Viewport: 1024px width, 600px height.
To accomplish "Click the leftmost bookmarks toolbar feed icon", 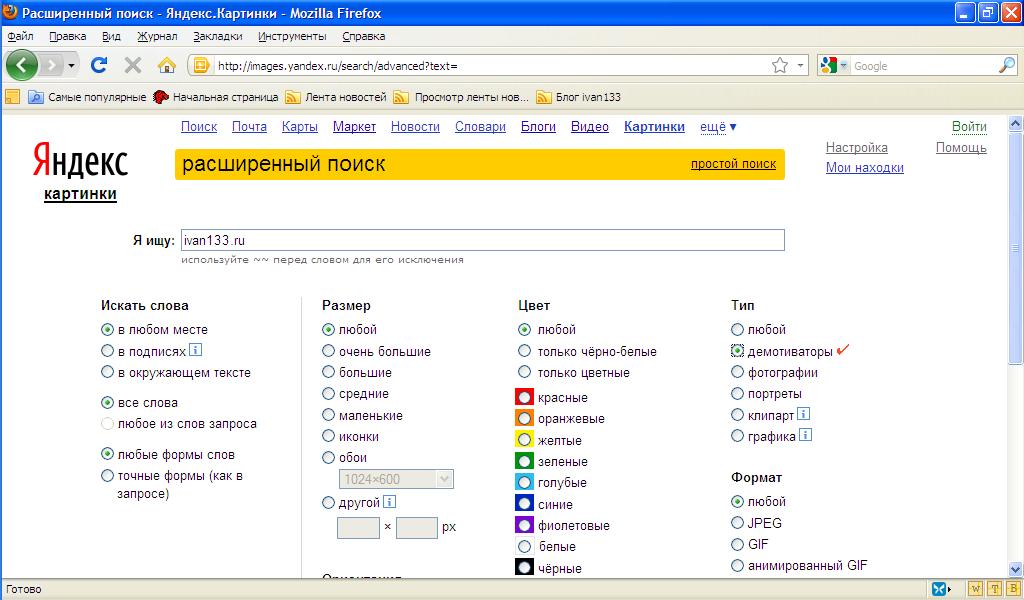I will pos(12,97).
